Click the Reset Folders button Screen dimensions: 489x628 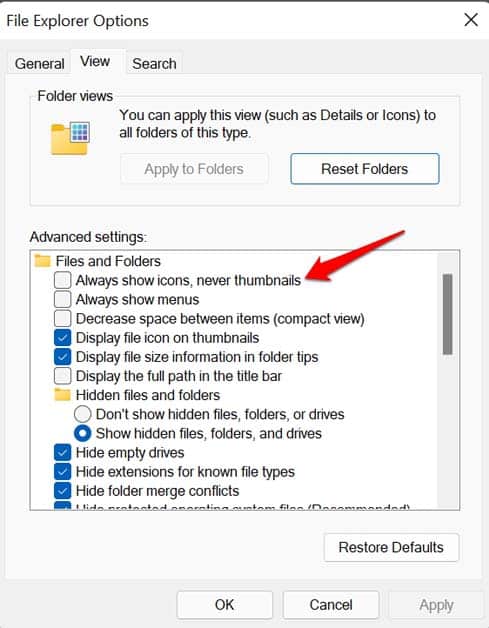365,169
